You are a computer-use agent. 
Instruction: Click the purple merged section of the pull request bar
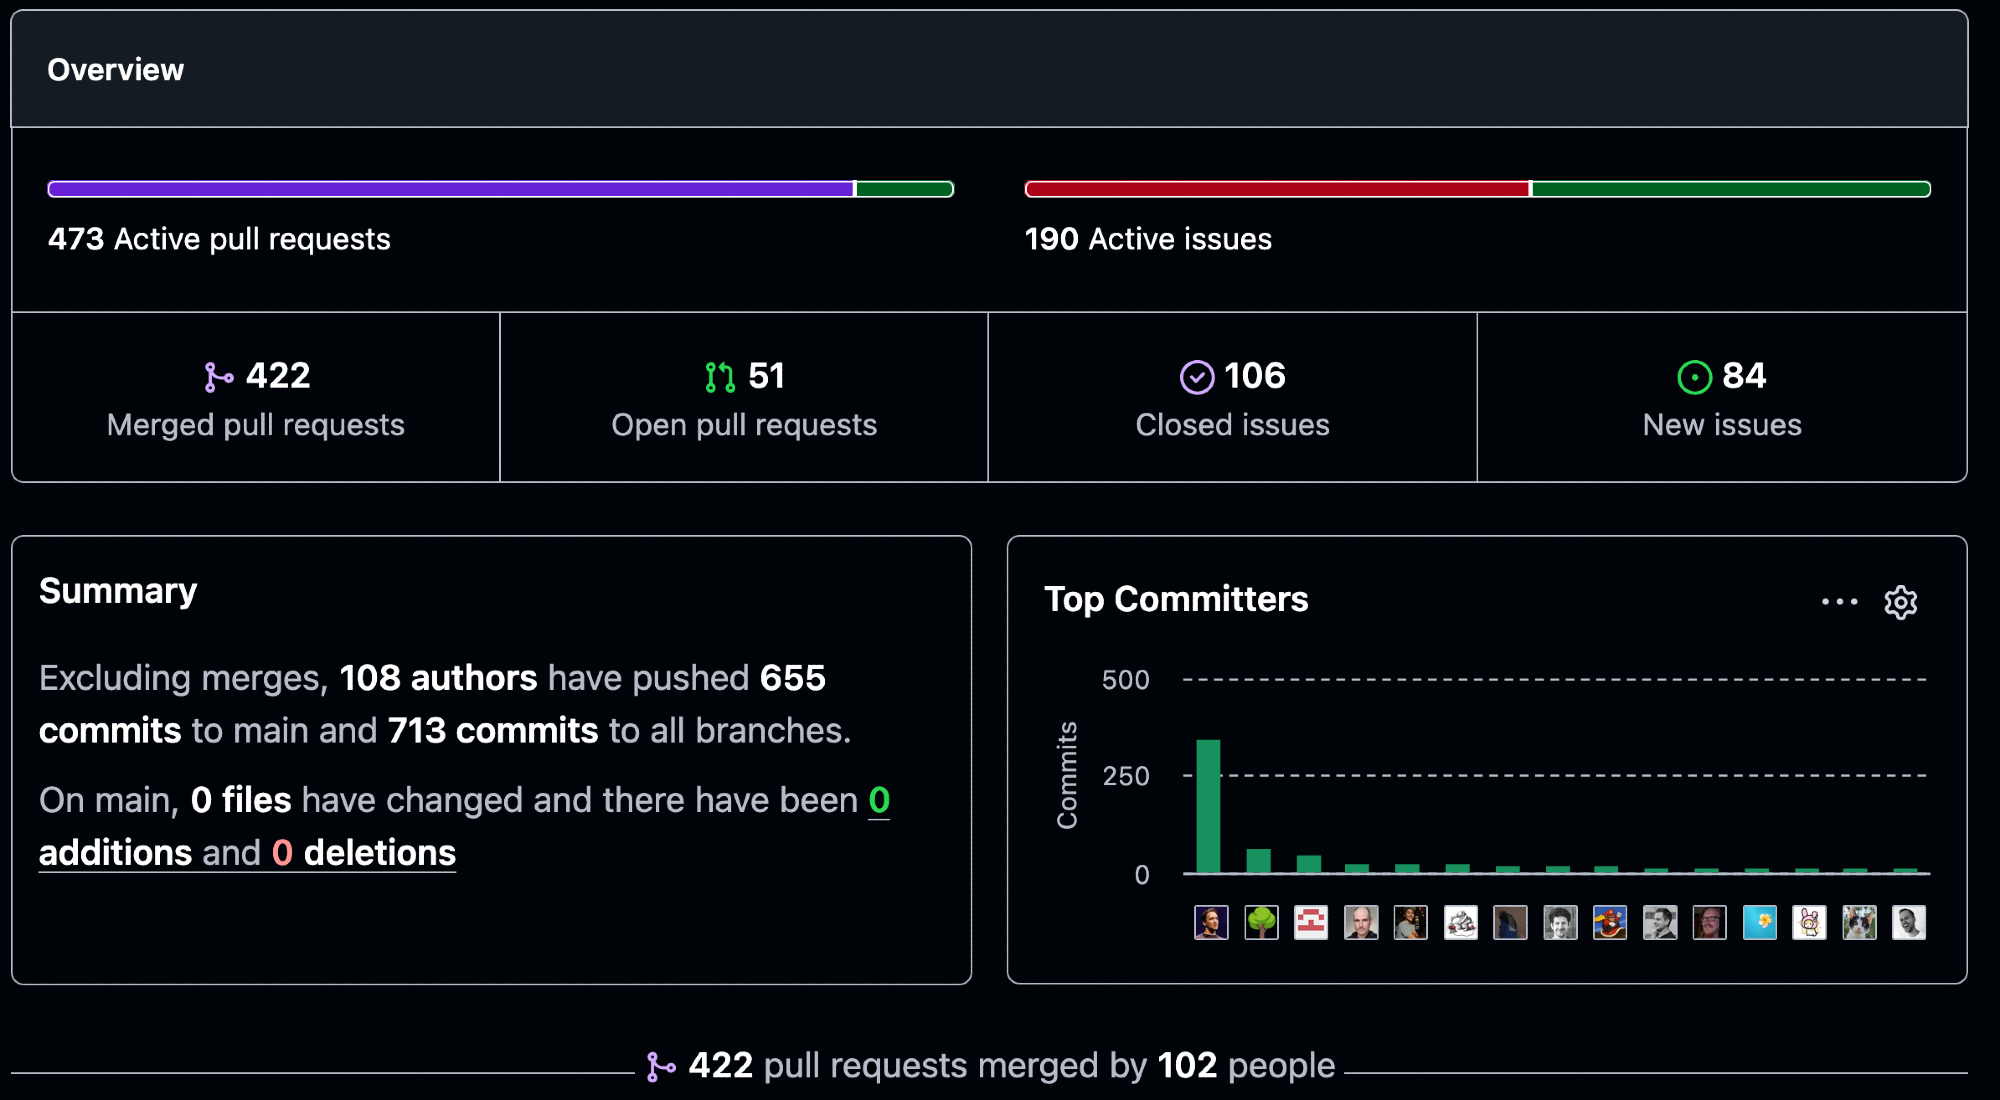tap(450, 189)
